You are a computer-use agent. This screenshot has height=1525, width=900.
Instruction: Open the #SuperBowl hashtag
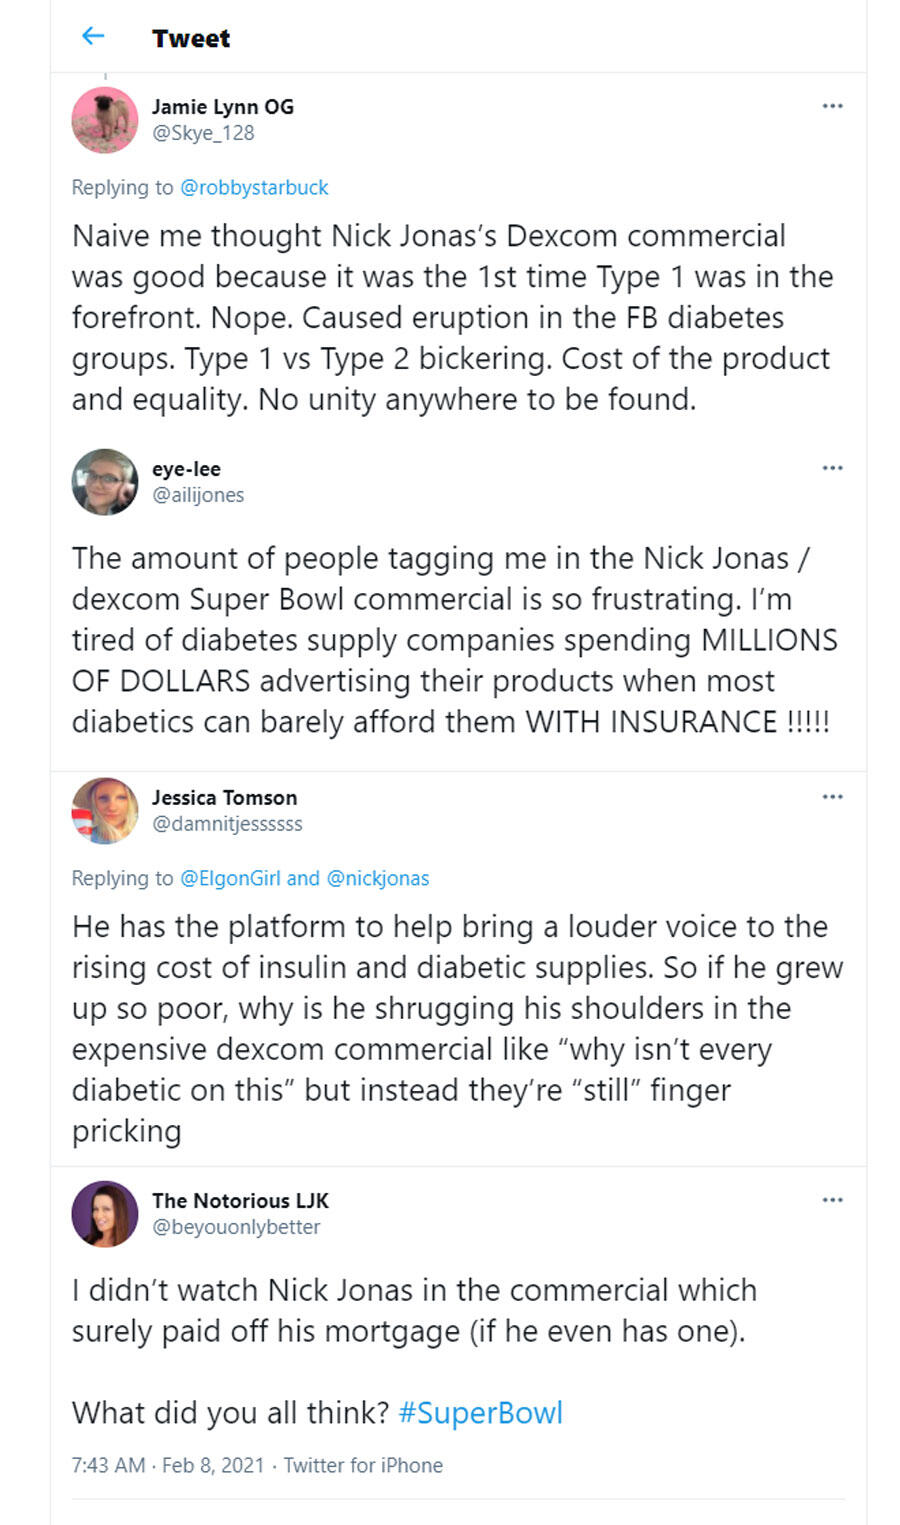[480, 1413]
